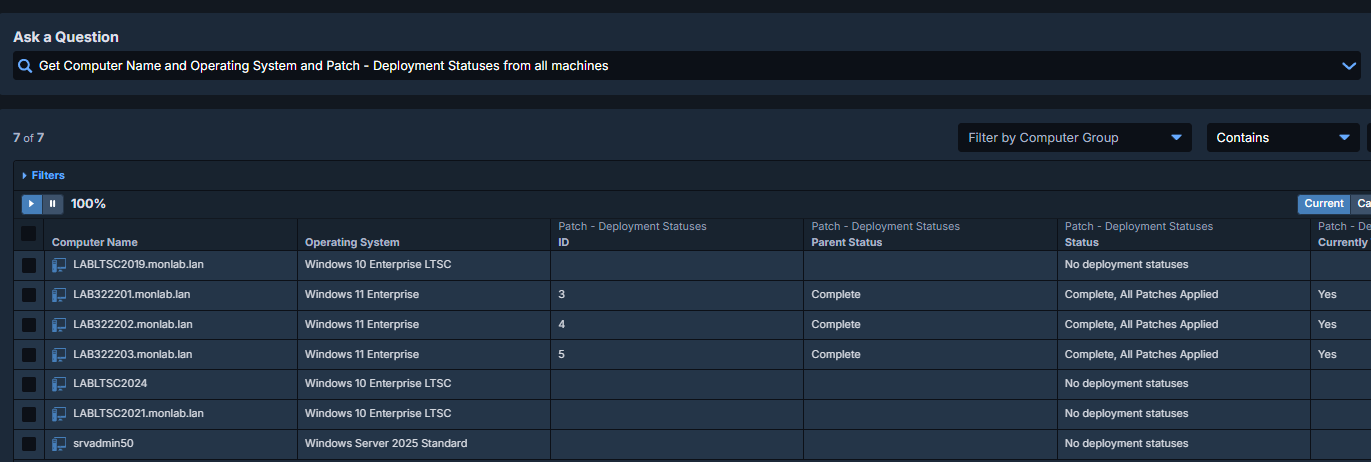Open the Filter by Computer Group dropdown

[1074, 138]
